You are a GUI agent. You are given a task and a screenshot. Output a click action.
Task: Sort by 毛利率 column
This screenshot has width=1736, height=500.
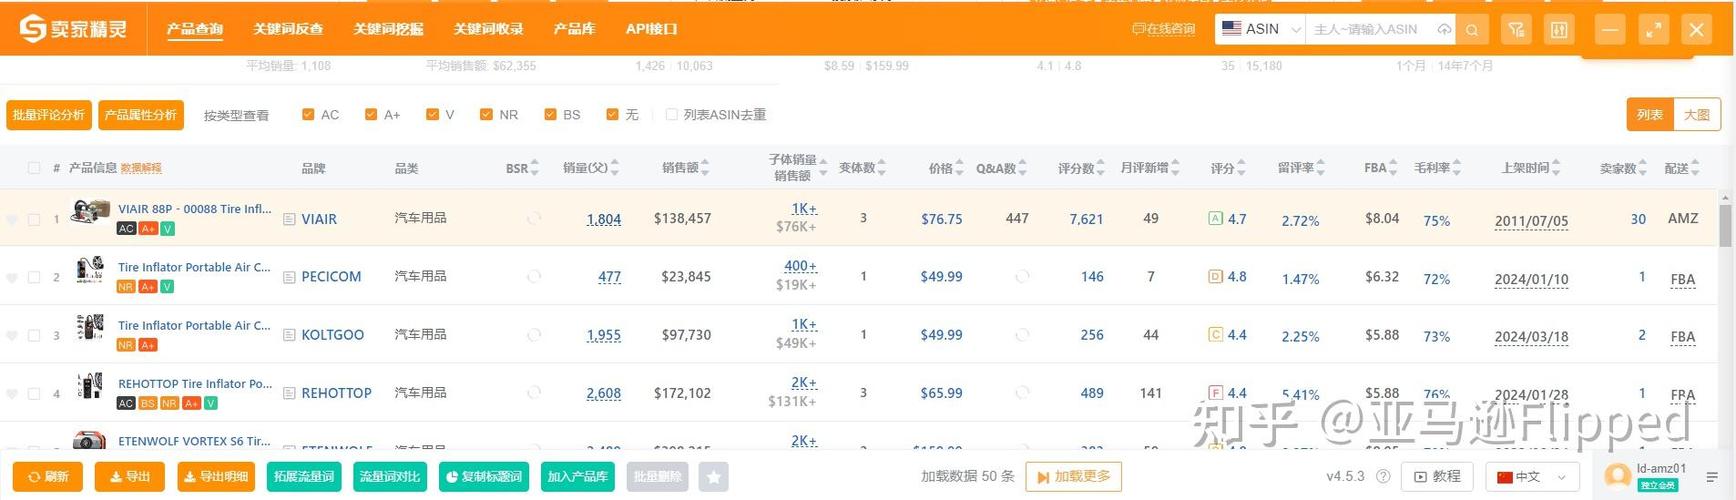[1456, 168]
